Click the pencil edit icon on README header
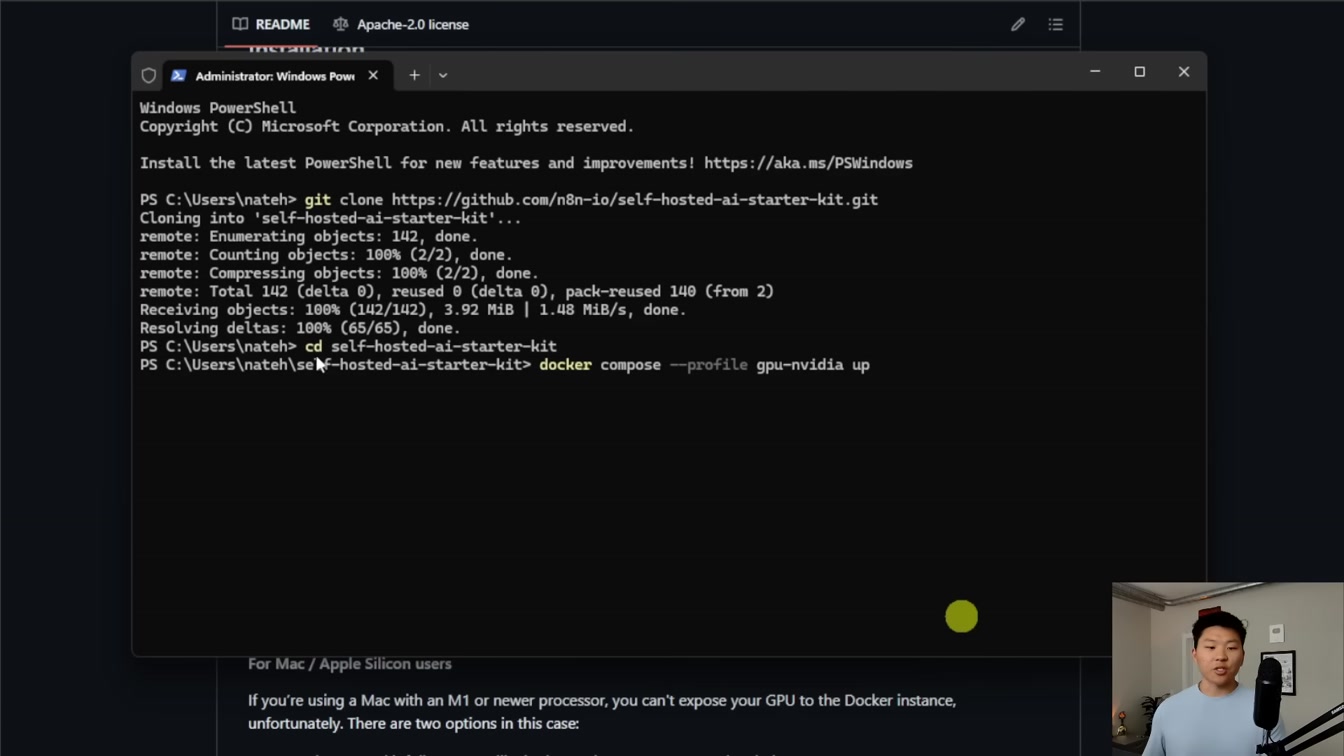This screenshot has width=1344, height=756. click(x=1018, y=24)
